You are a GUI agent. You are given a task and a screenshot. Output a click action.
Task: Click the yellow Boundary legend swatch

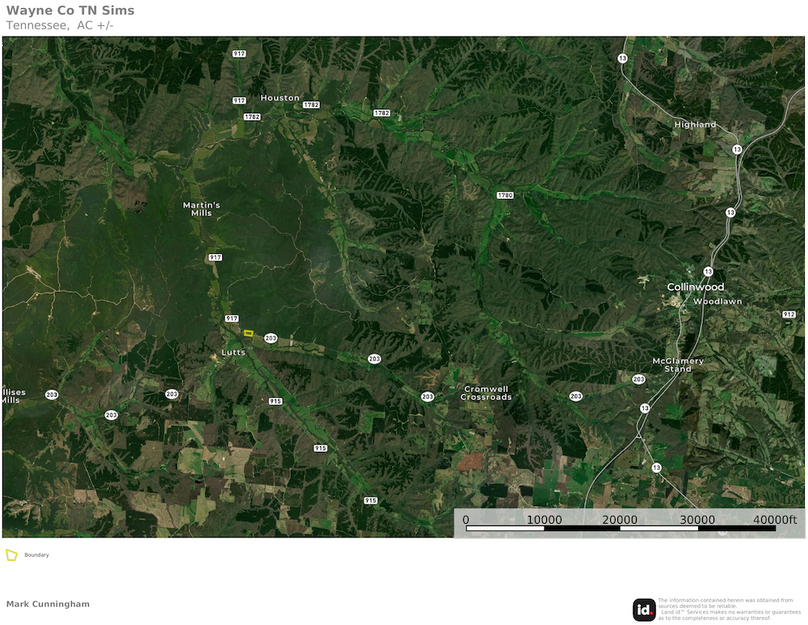coord(11,555)
